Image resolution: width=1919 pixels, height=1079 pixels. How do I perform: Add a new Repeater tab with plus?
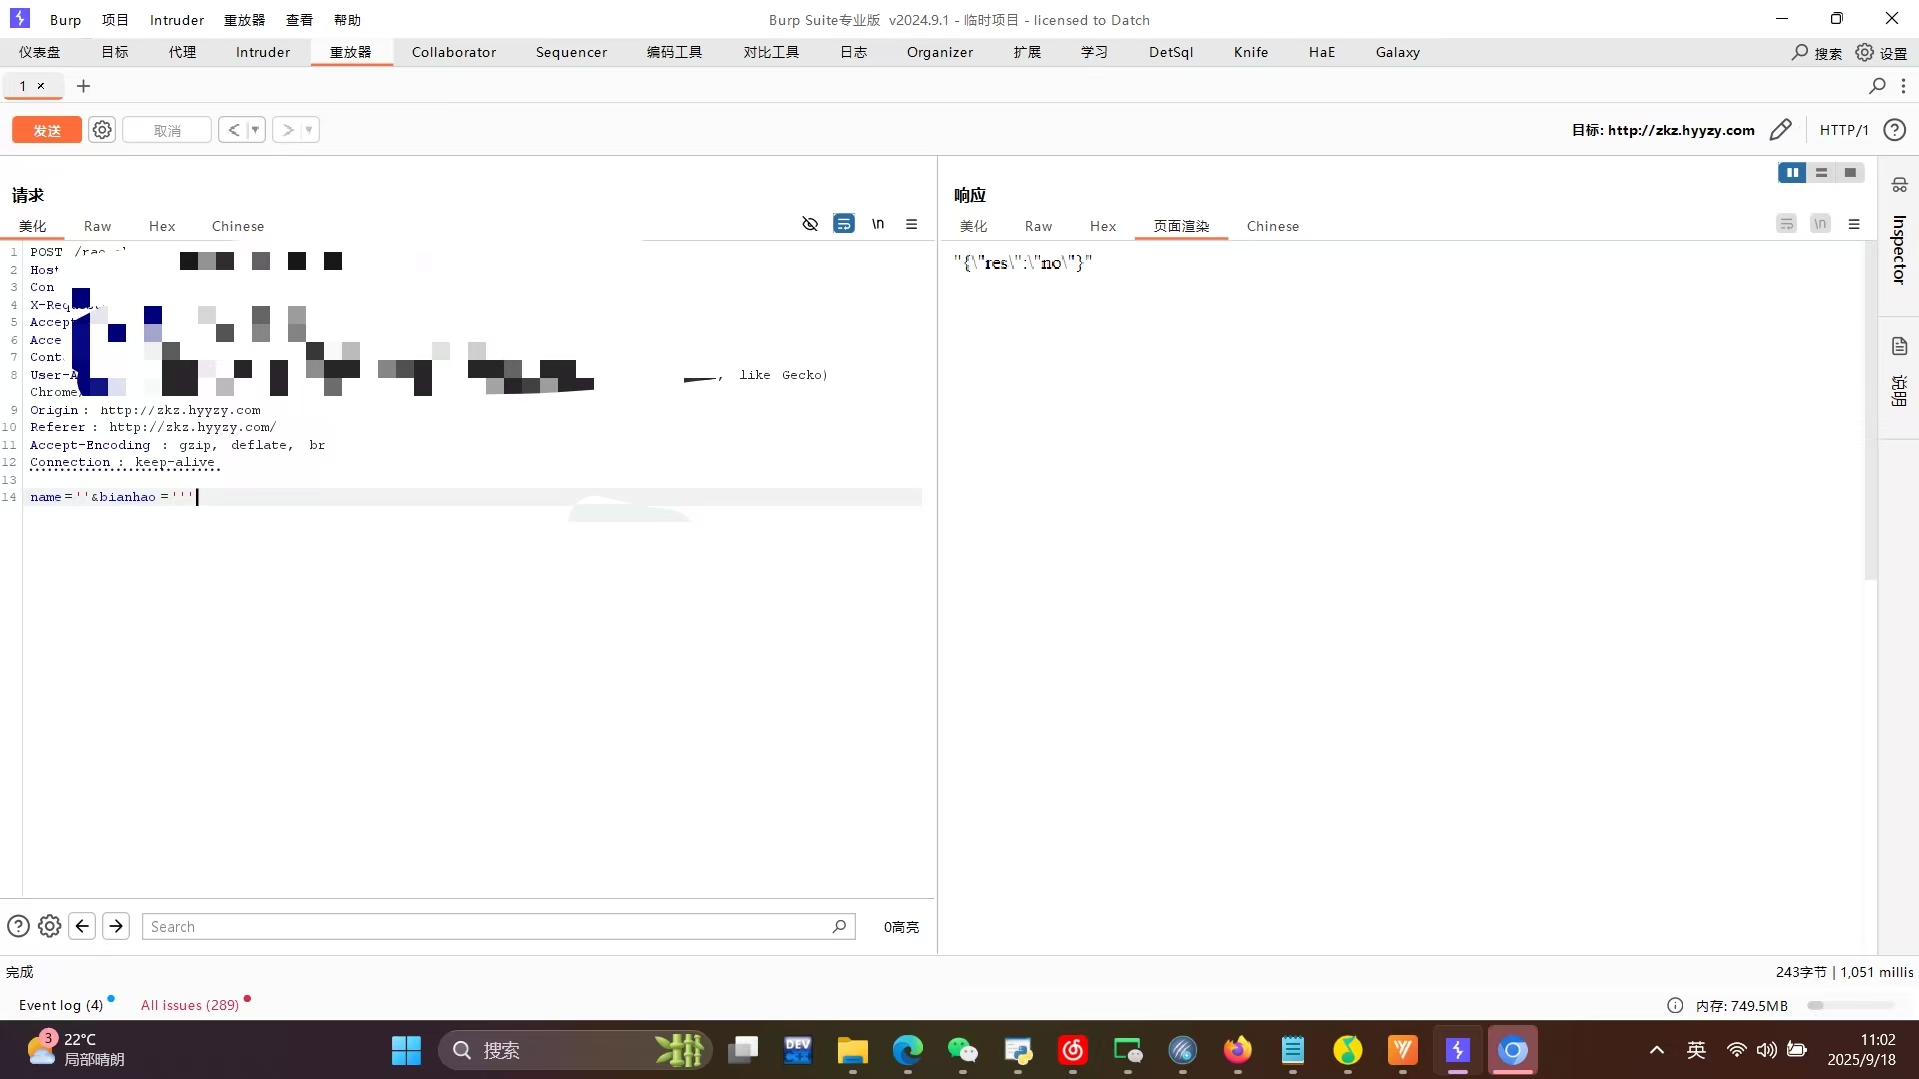pyautogui.click(x=84, y=86)
